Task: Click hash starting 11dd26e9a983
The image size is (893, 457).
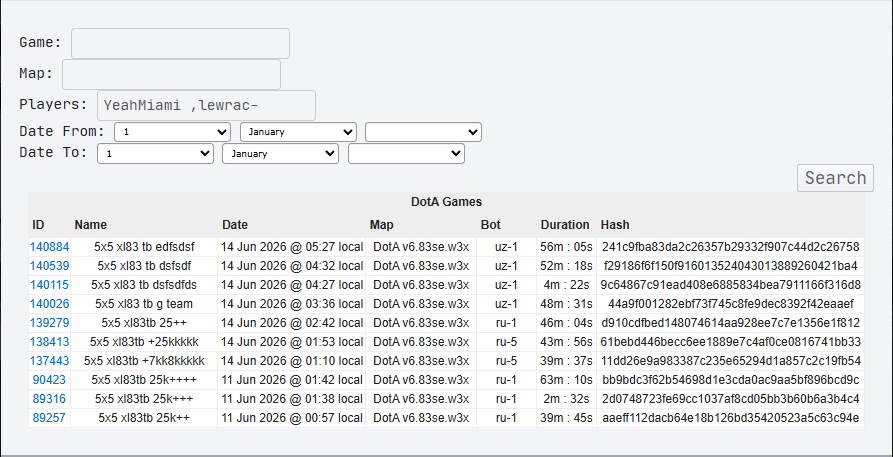Action: [731, 361]
